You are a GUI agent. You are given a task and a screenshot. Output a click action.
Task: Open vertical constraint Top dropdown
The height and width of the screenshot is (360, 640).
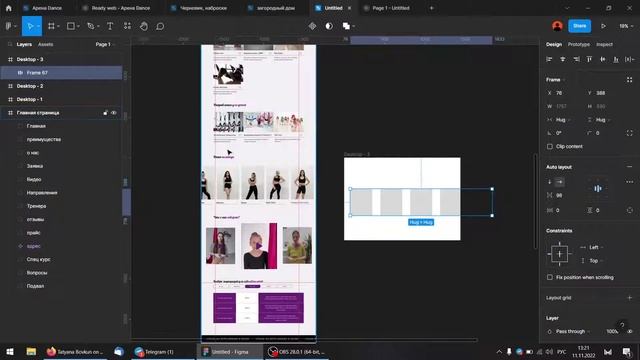coord(594,260)
